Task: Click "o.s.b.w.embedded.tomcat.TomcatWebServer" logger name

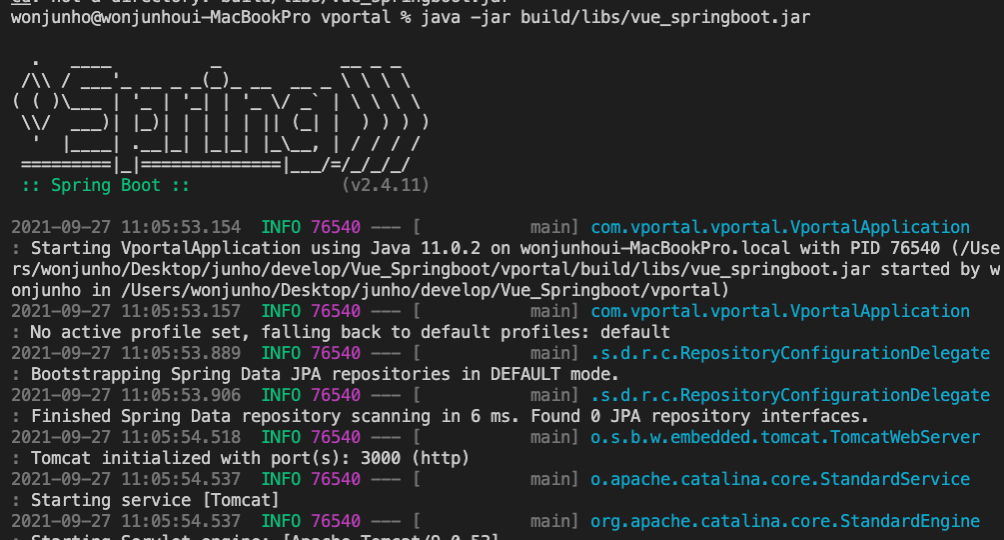Action: (x=785, y=438)
